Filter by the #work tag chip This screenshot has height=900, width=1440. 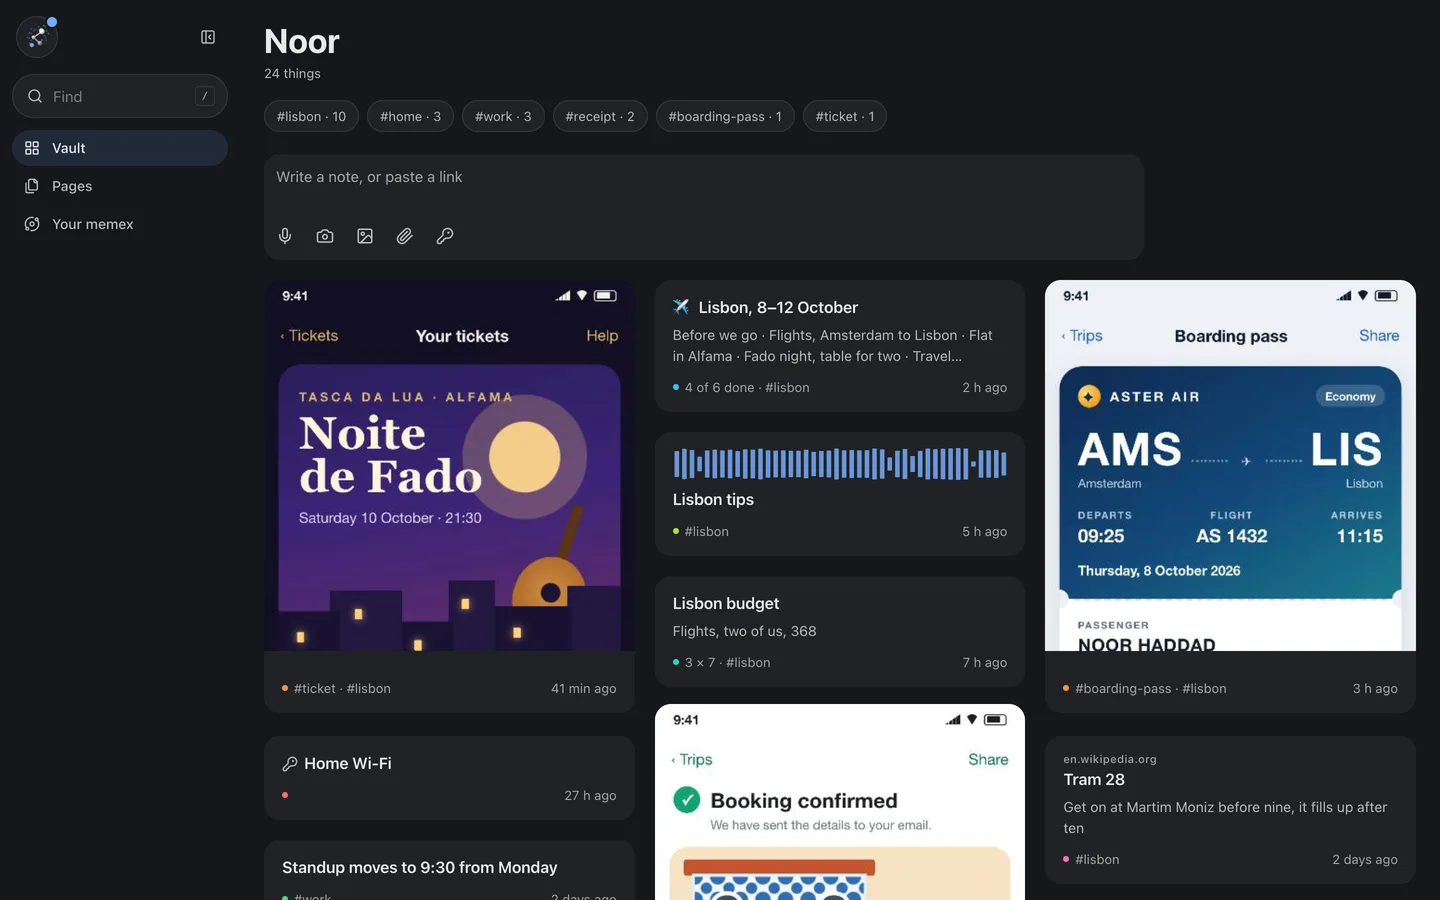503,116
